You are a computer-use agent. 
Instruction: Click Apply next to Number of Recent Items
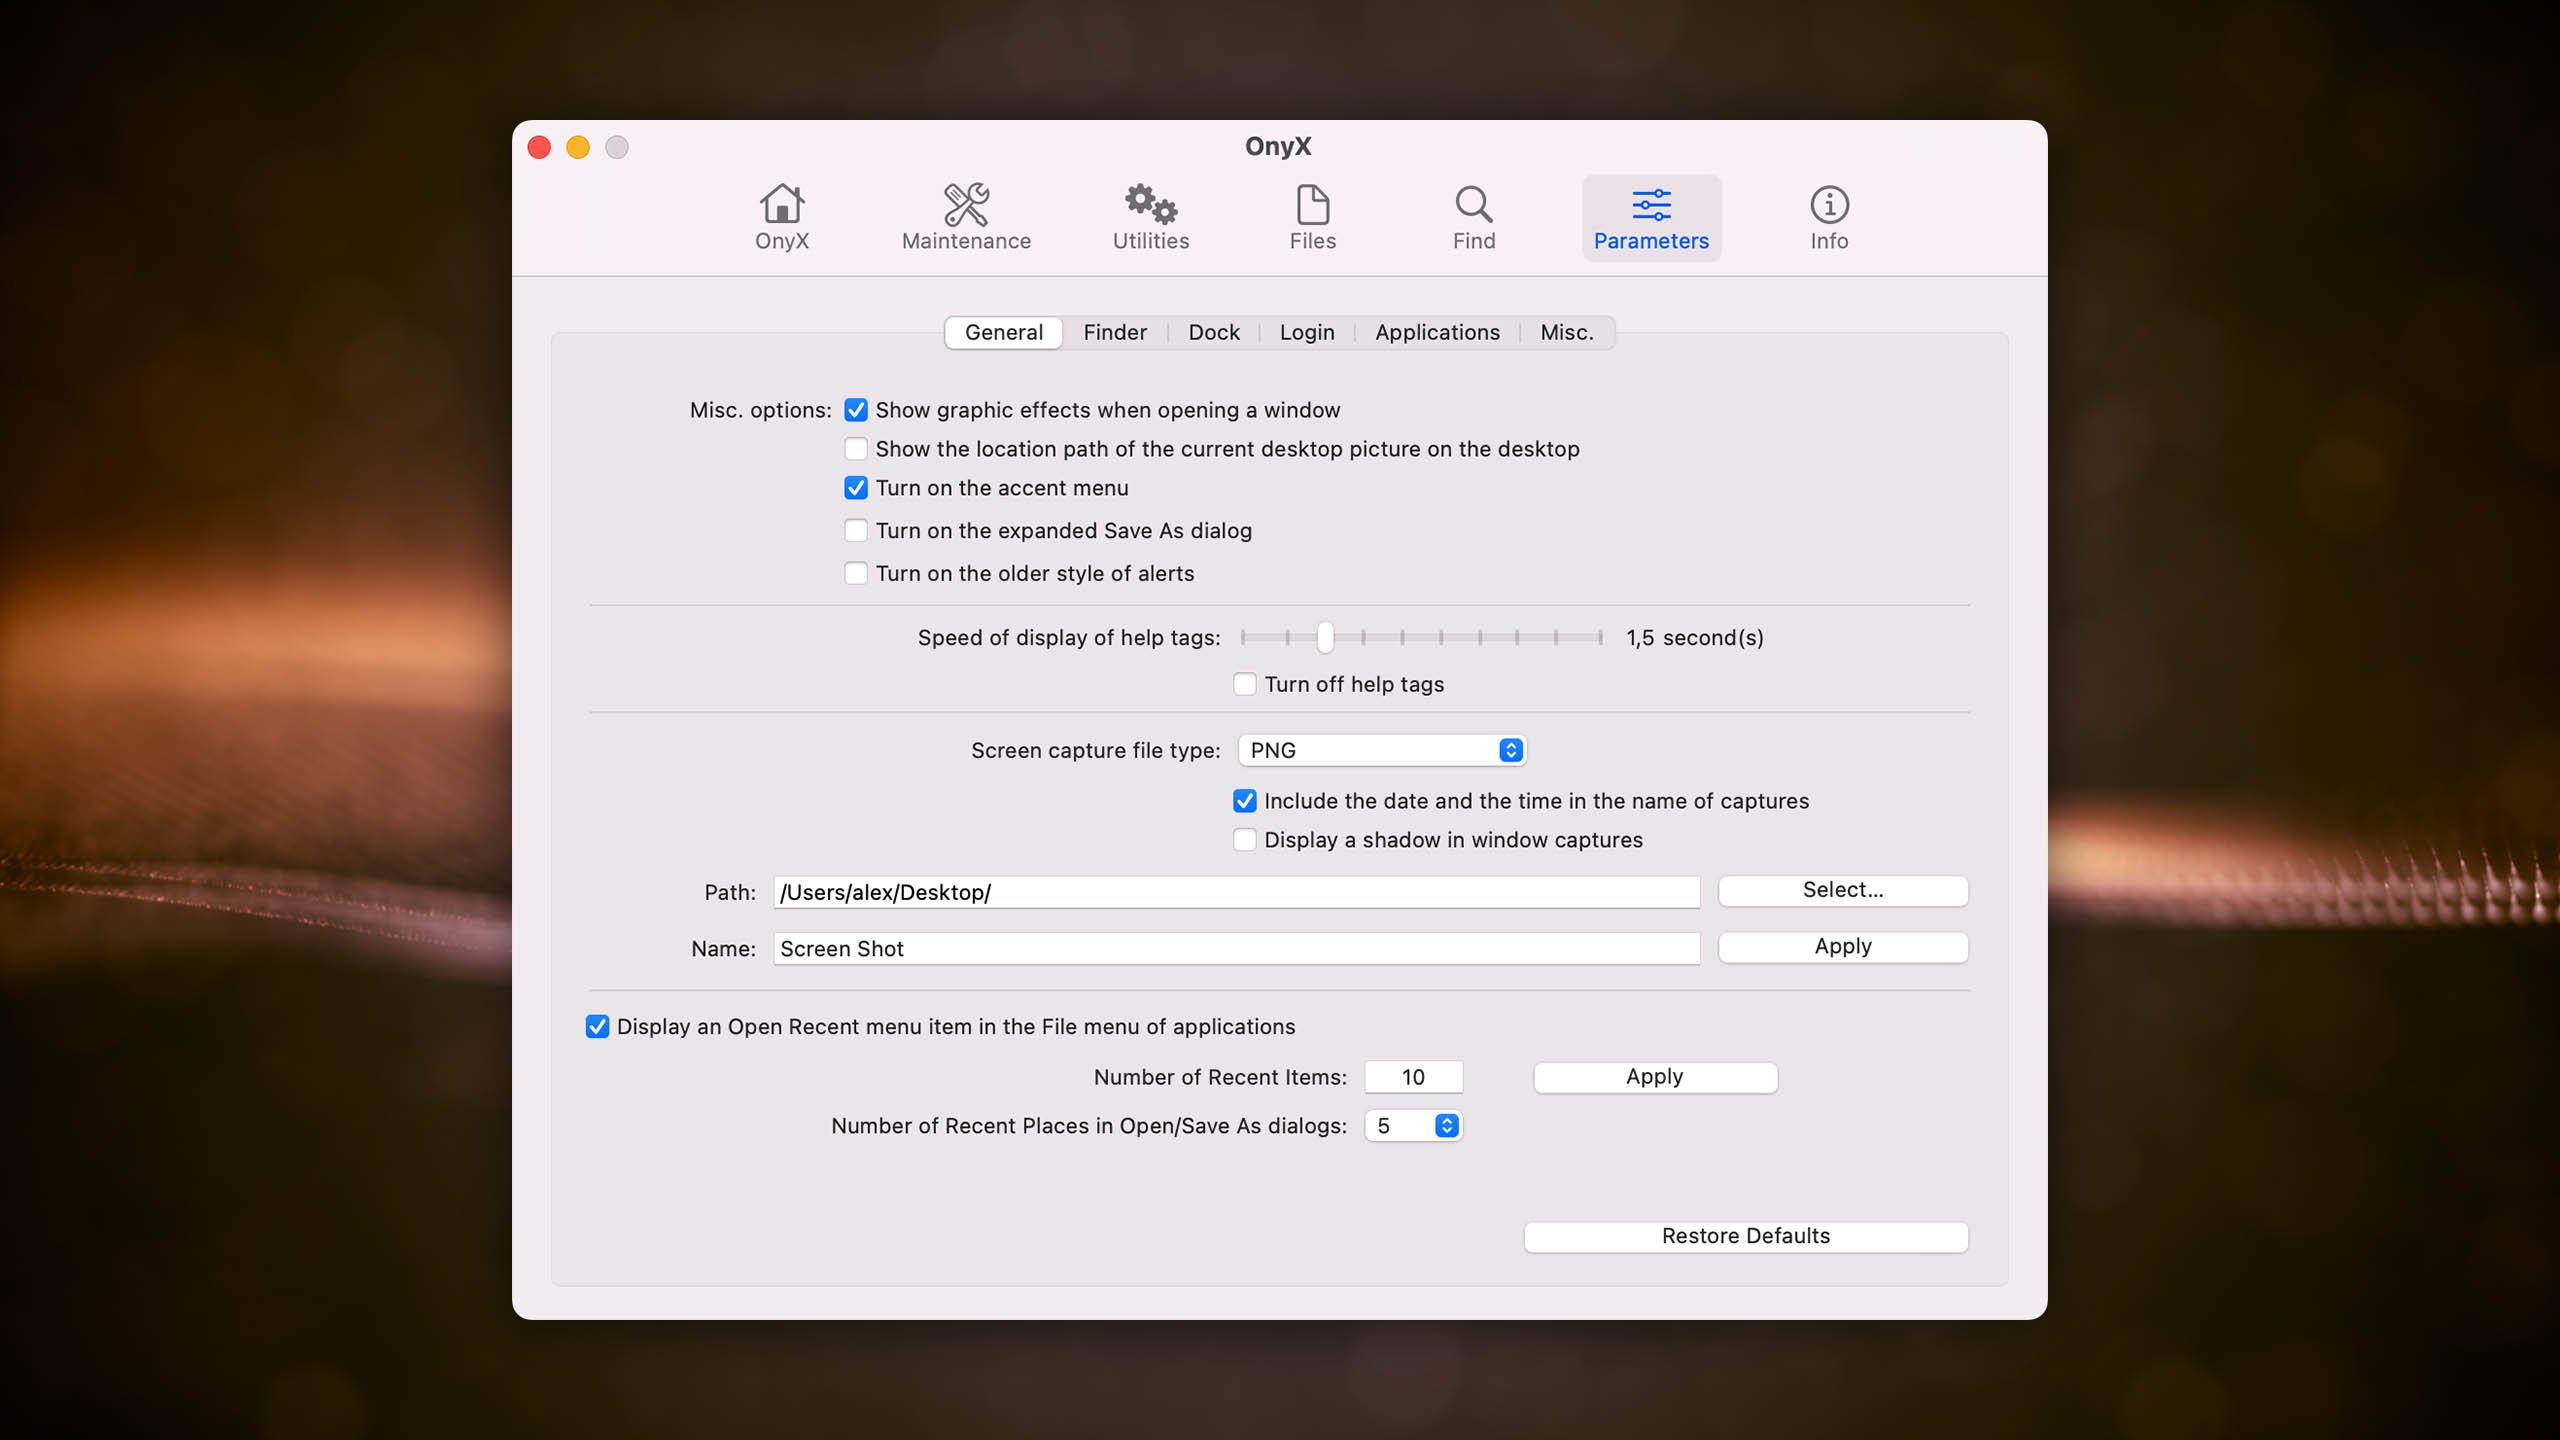click(1655, 1077)
